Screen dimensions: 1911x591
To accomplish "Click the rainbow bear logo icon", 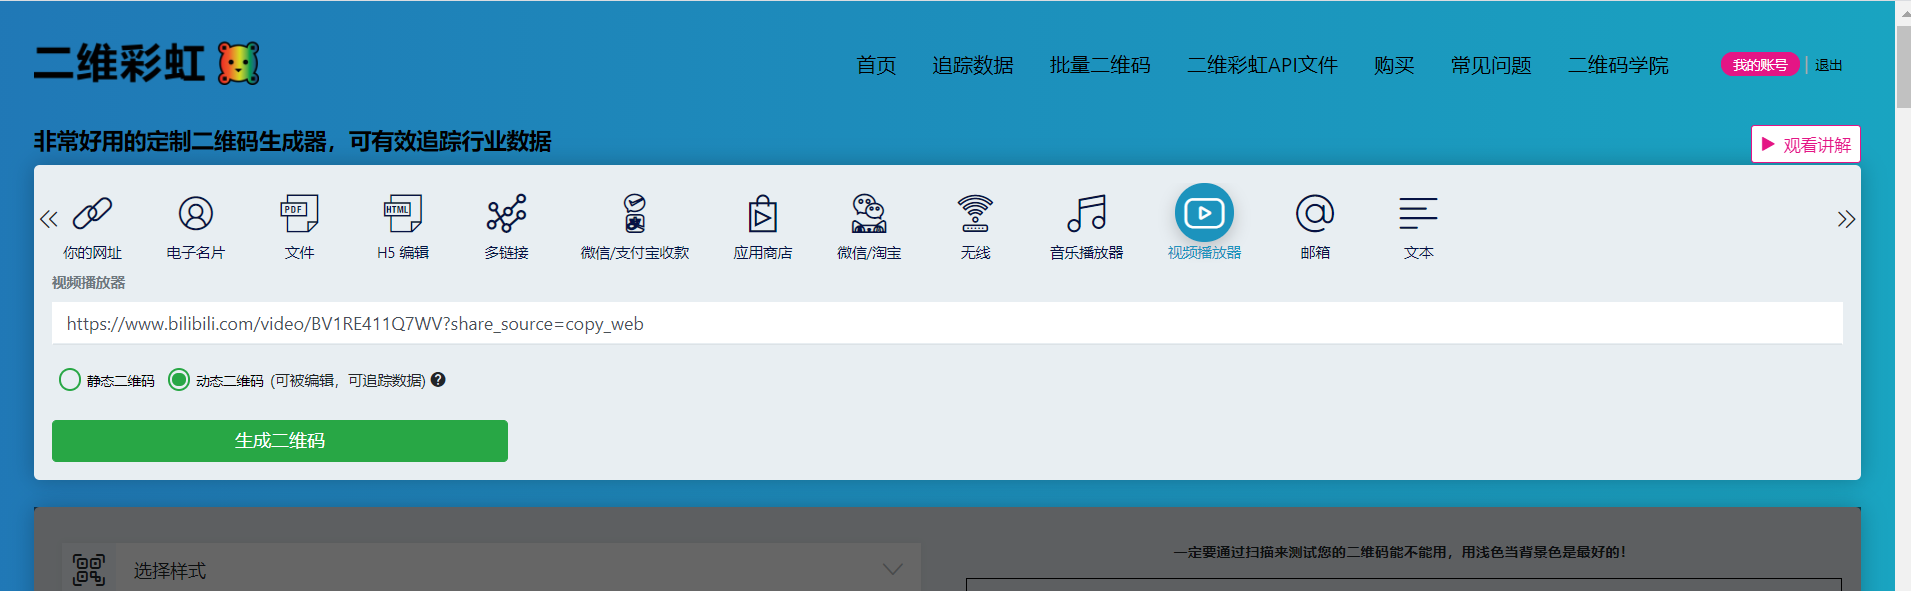I will (x=239, y=63).
